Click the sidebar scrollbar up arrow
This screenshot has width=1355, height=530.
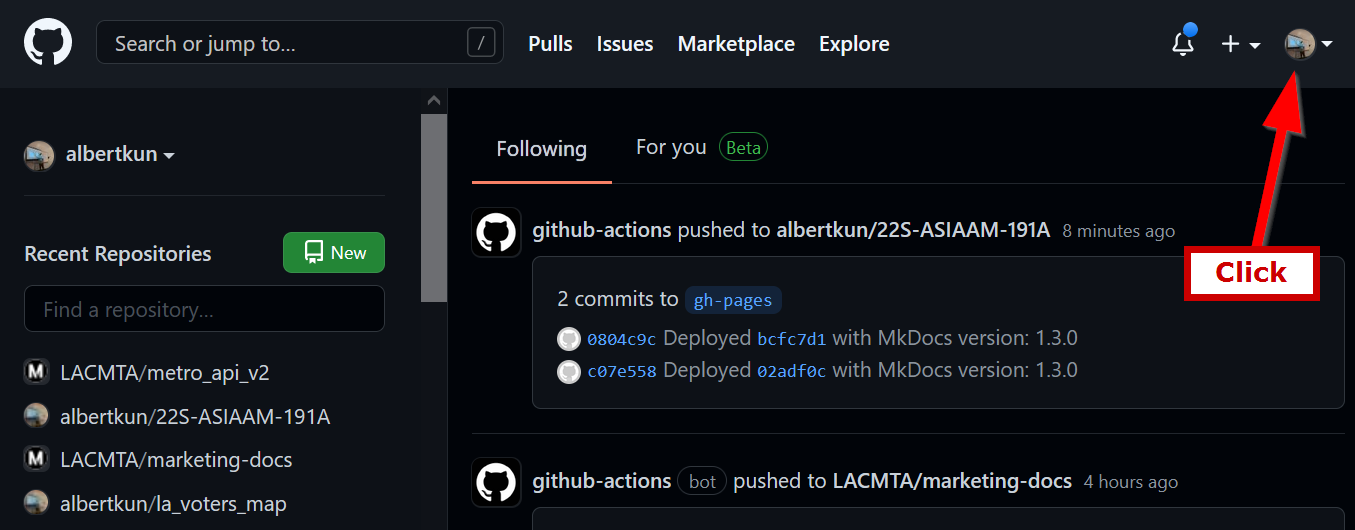433,101
